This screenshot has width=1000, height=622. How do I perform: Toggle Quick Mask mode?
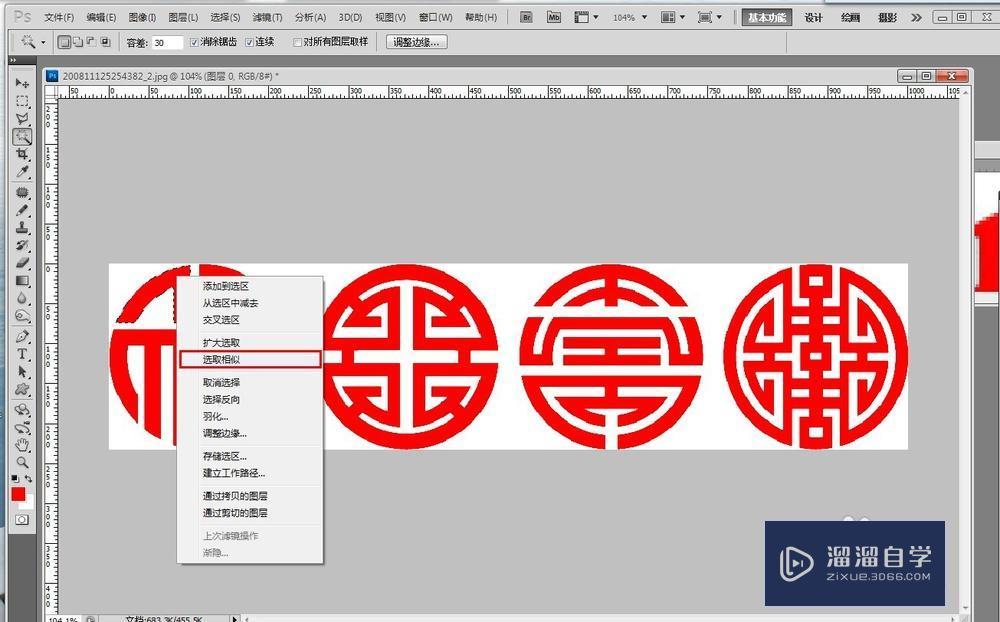click(x=22, y=520)
